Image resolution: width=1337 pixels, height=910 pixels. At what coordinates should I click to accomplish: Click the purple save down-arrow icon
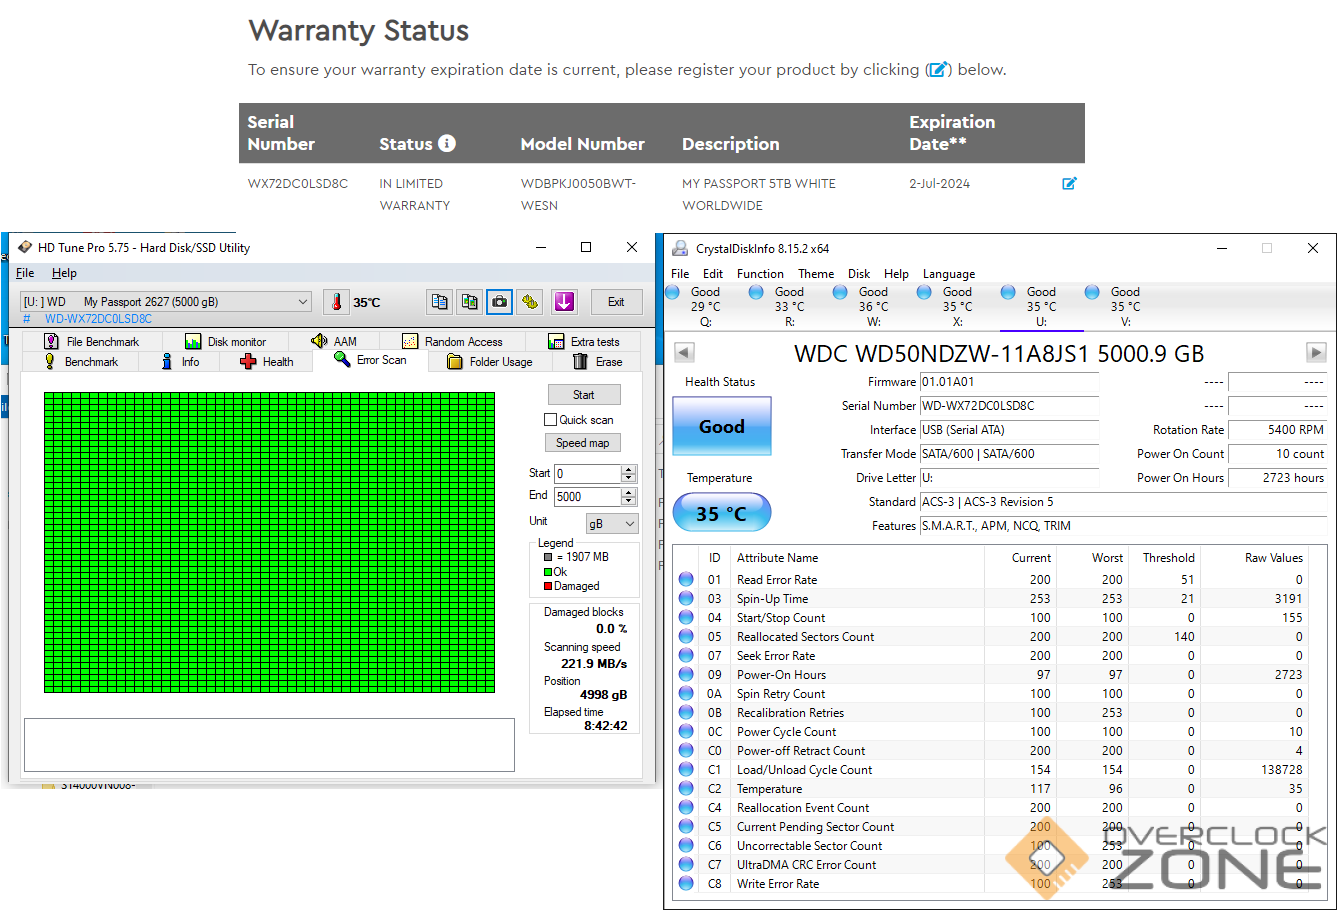[564, 302]
